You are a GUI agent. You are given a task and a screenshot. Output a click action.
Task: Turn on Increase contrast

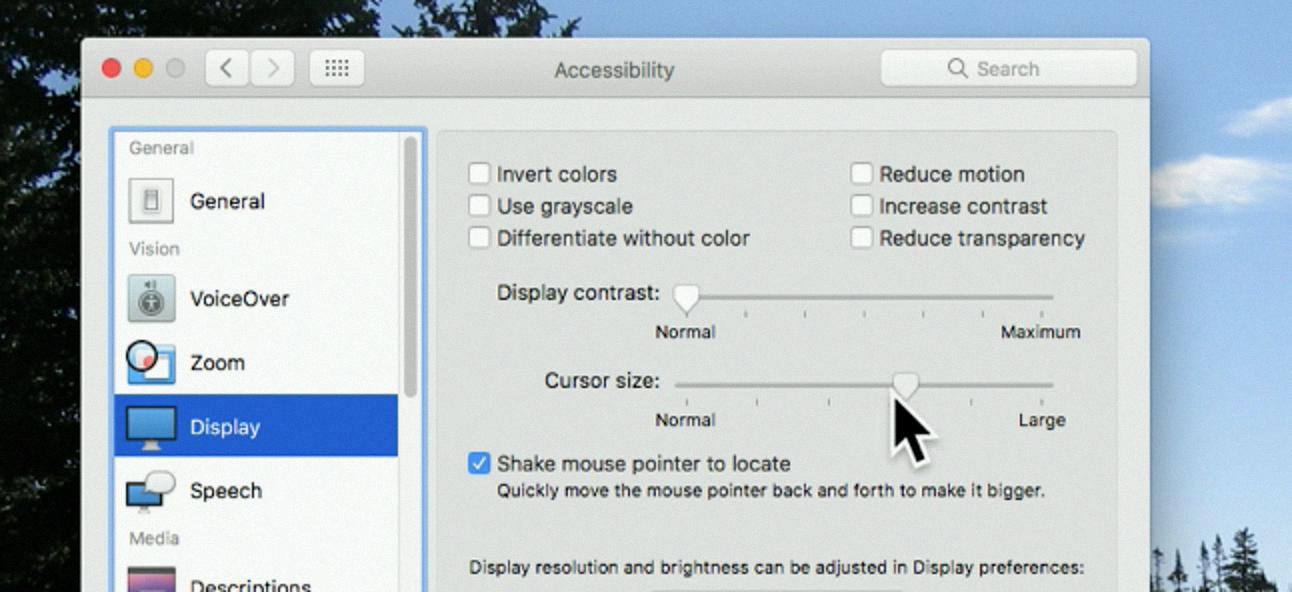point(861,206)
